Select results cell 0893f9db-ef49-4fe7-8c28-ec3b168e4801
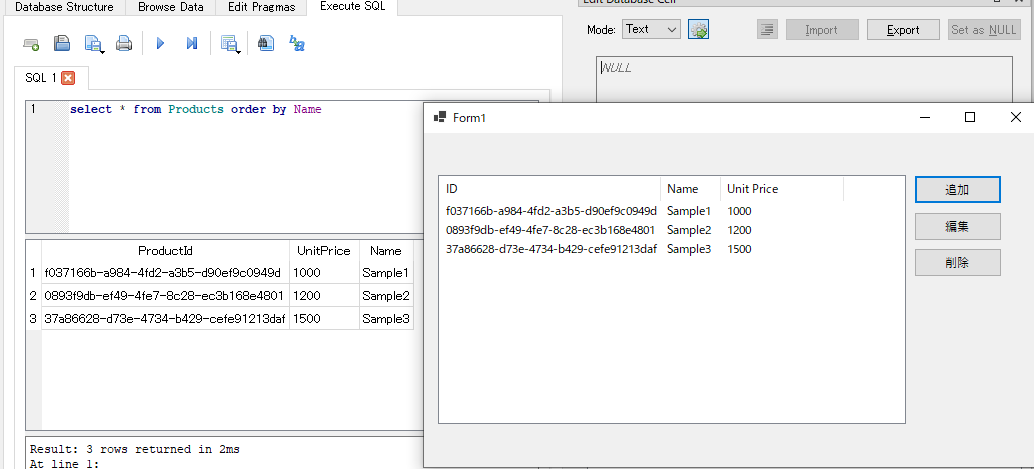 pyautogui.click(x=166, y=296)
